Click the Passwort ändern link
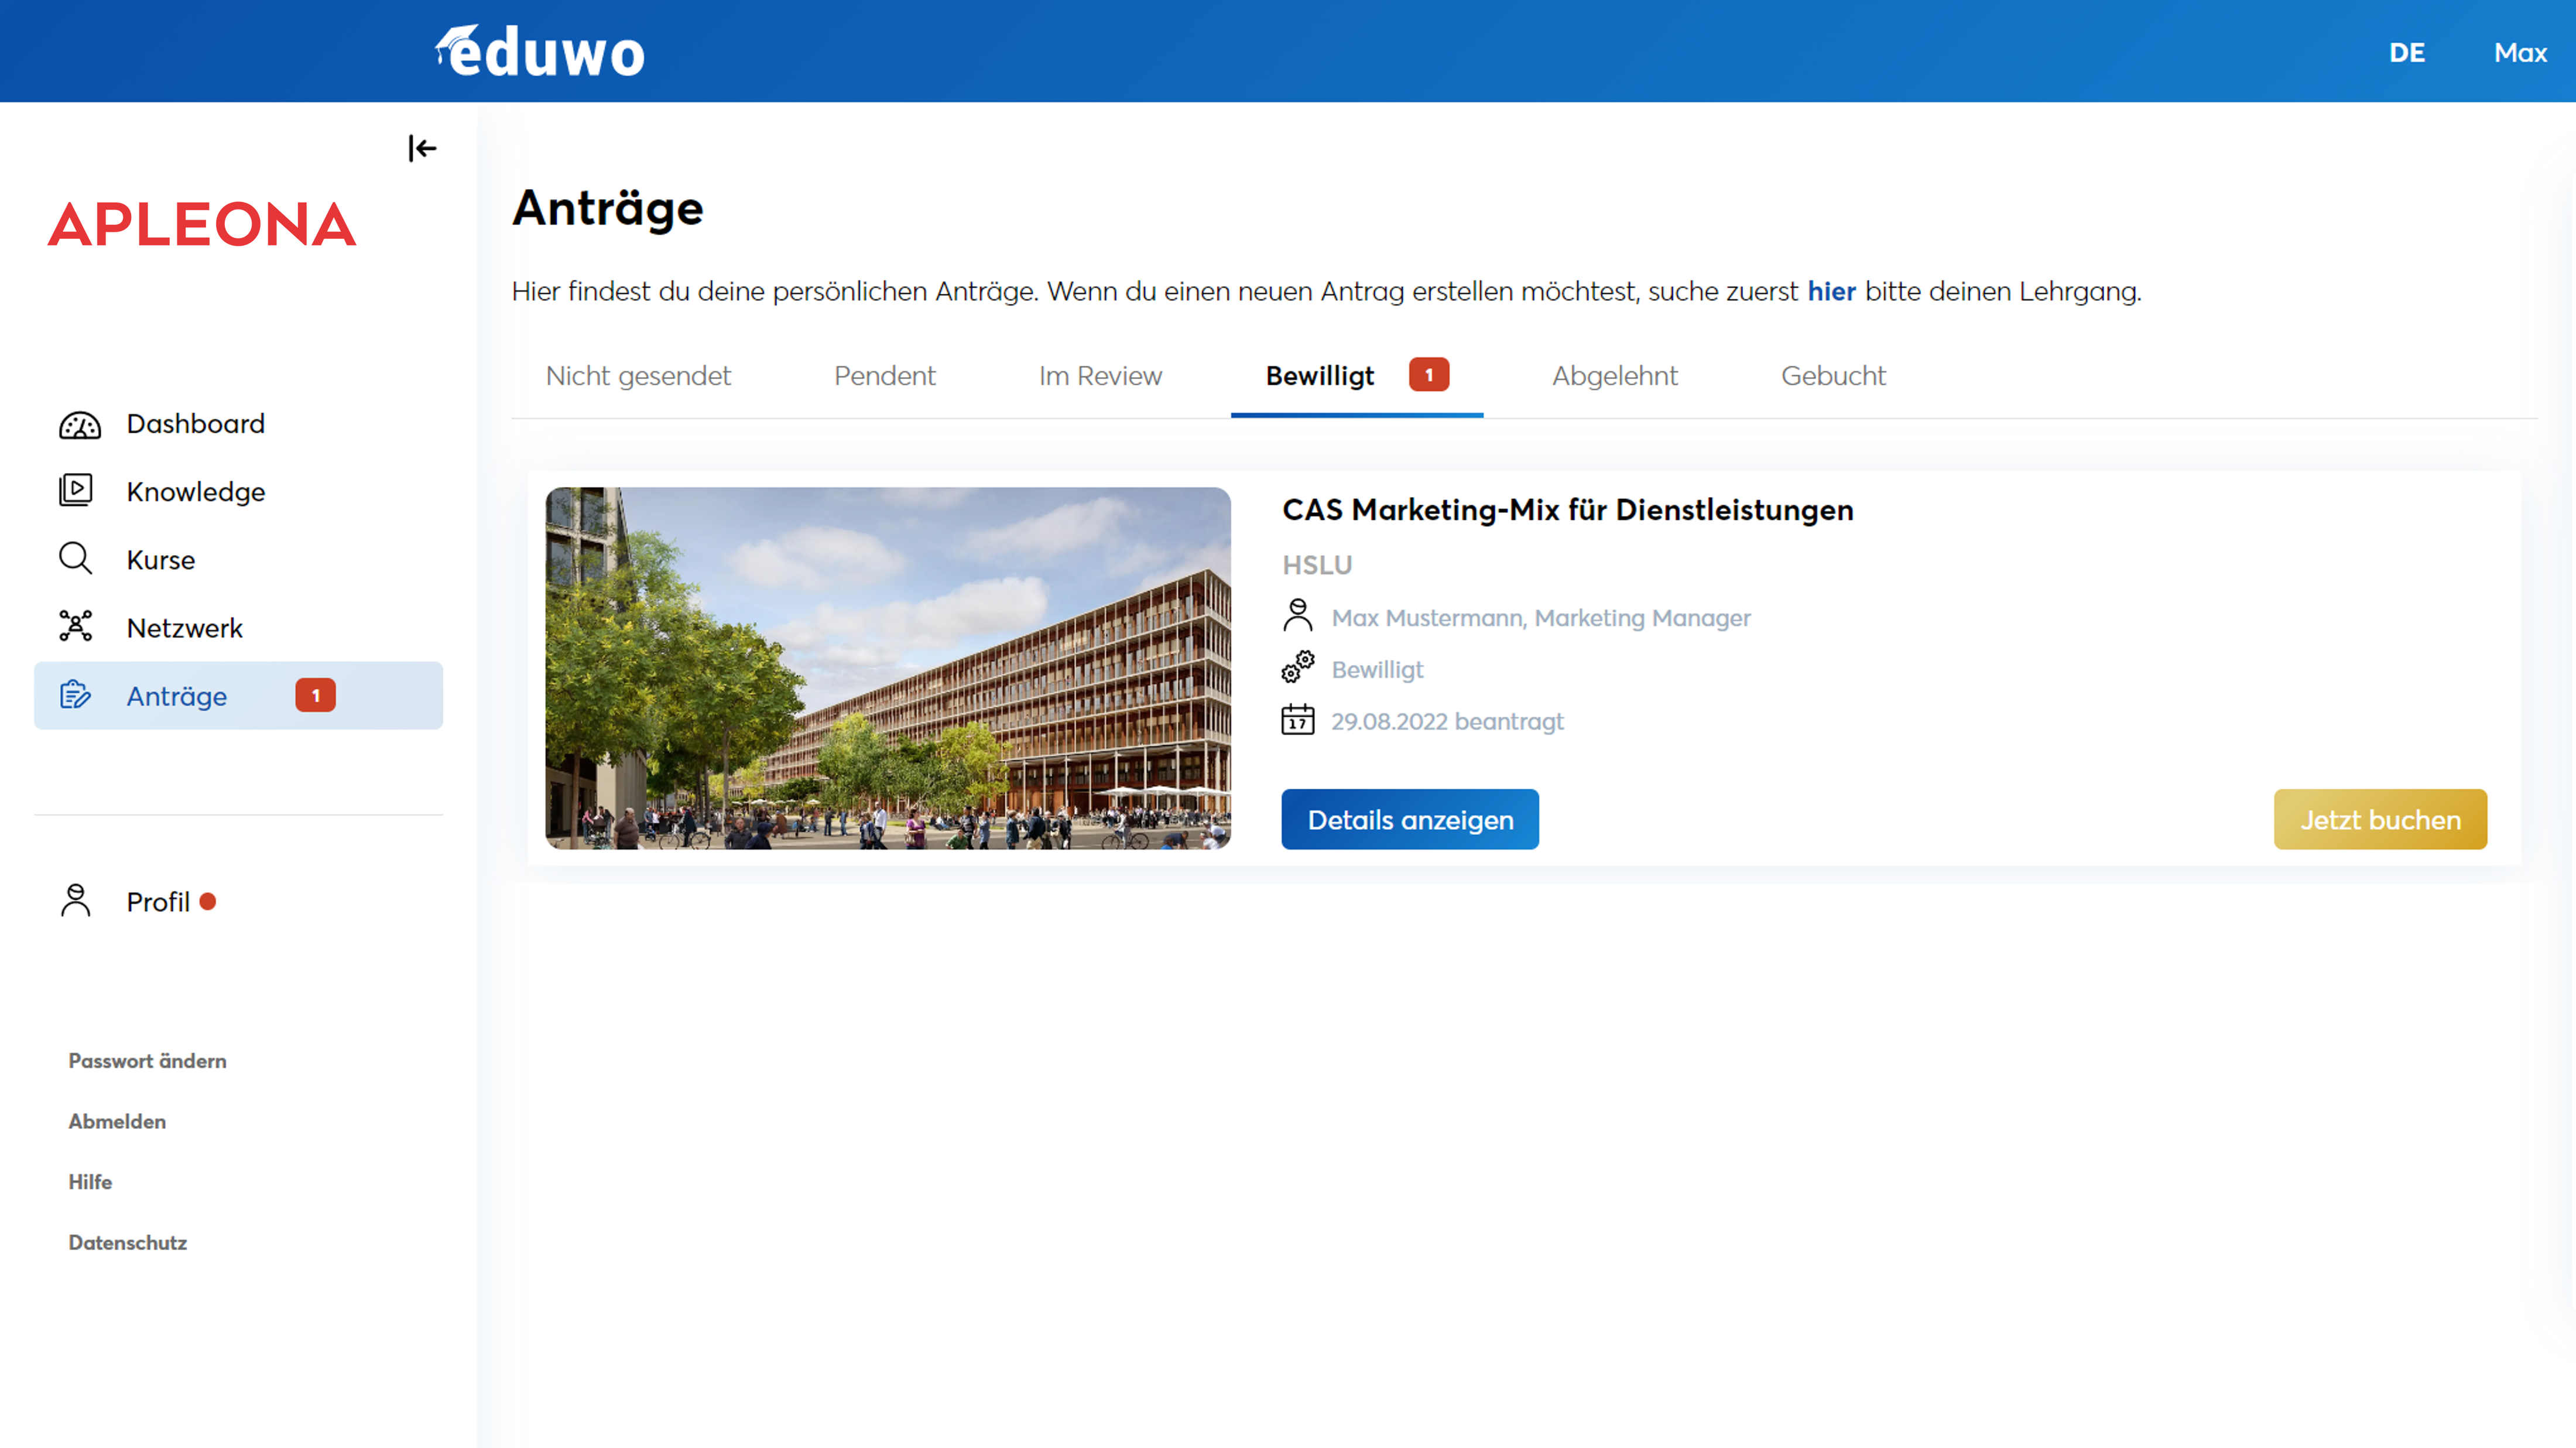Viewport: 2576px width, 1448px height. click(x=147, y=1060)
